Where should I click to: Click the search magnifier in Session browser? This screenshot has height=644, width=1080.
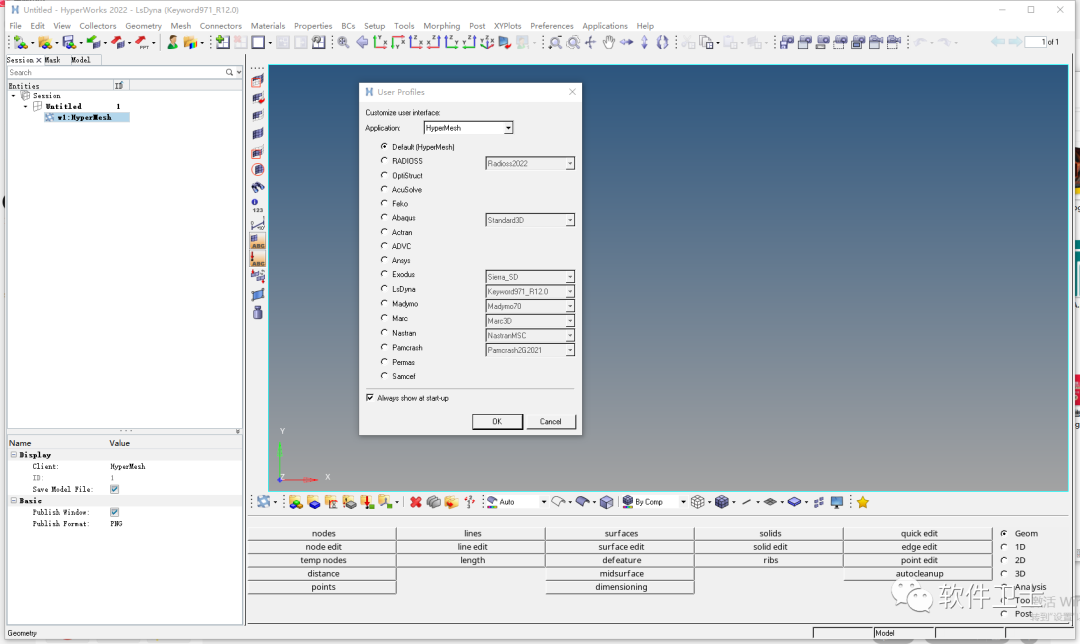pos(229,72)
